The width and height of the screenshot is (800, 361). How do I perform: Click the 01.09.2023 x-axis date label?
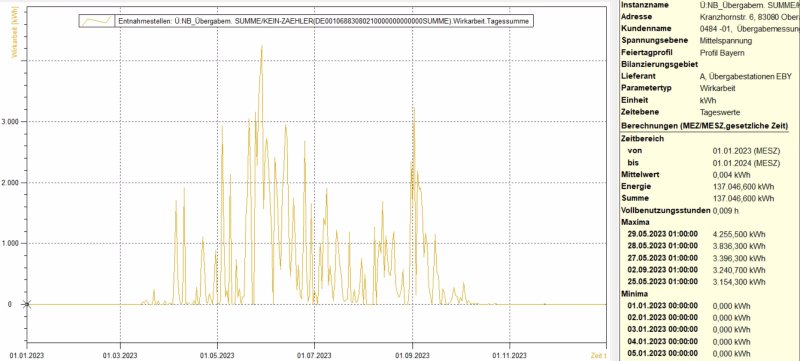[412, 354]
